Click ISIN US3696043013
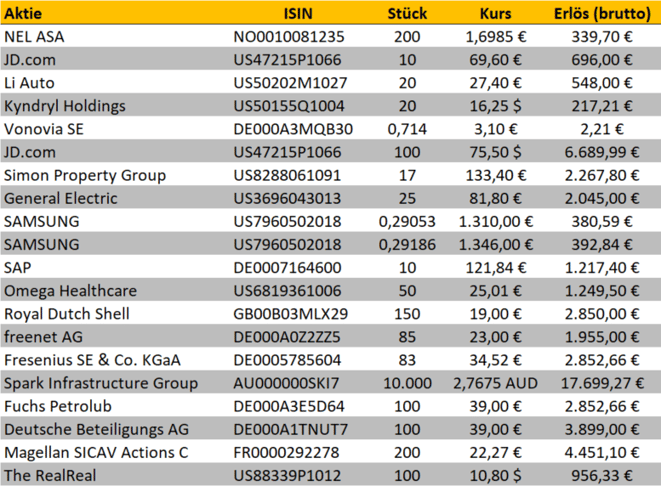 [287, 199]
